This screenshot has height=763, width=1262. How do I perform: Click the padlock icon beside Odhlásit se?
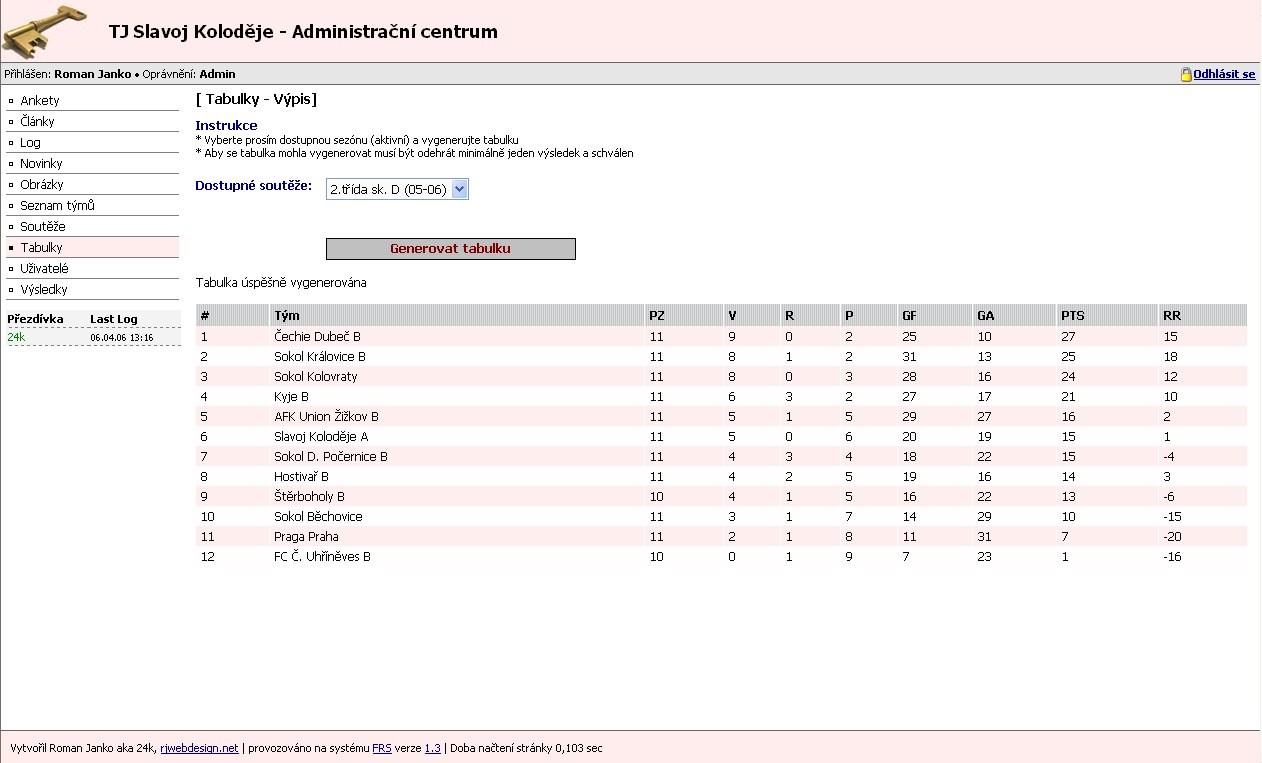1186,74
